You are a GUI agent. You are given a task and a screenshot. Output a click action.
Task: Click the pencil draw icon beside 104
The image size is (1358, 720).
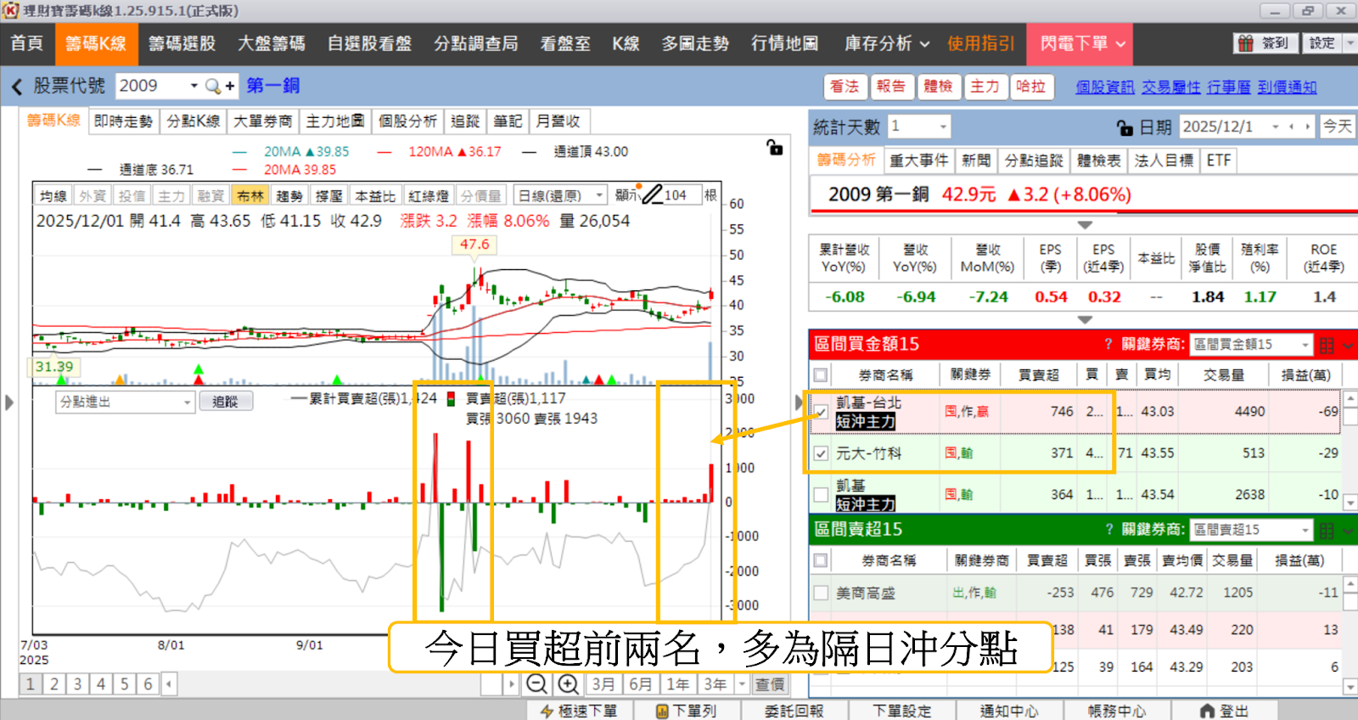pyautogui.click(x=652, y=195)
